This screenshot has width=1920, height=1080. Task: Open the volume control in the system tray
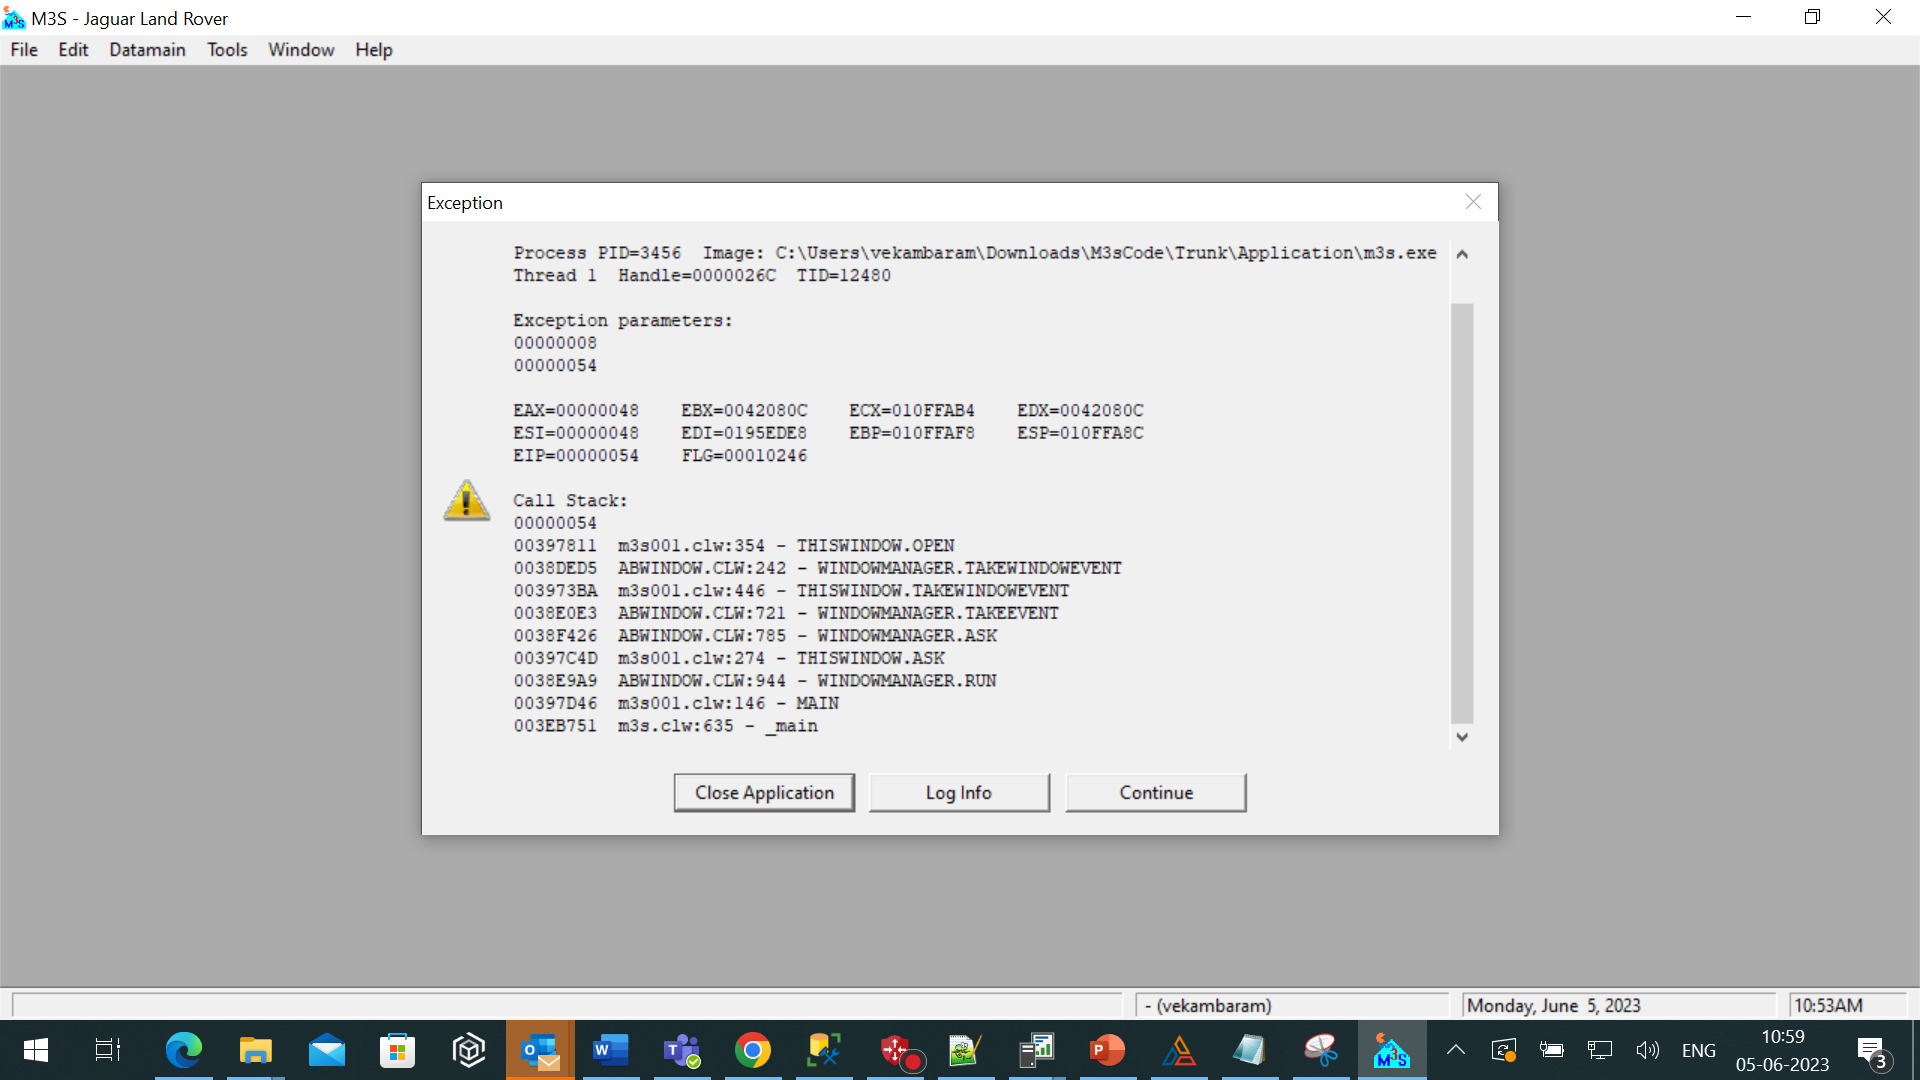coord(1647,1050)
